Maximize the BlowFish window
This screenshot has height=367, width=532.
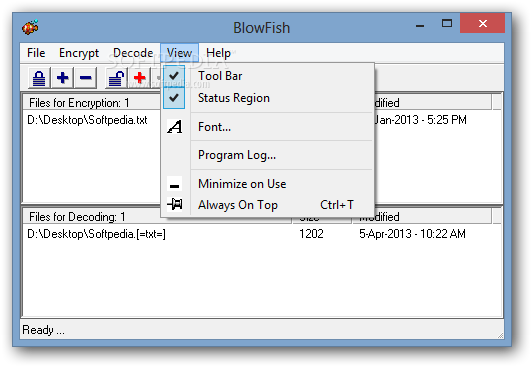447,24
